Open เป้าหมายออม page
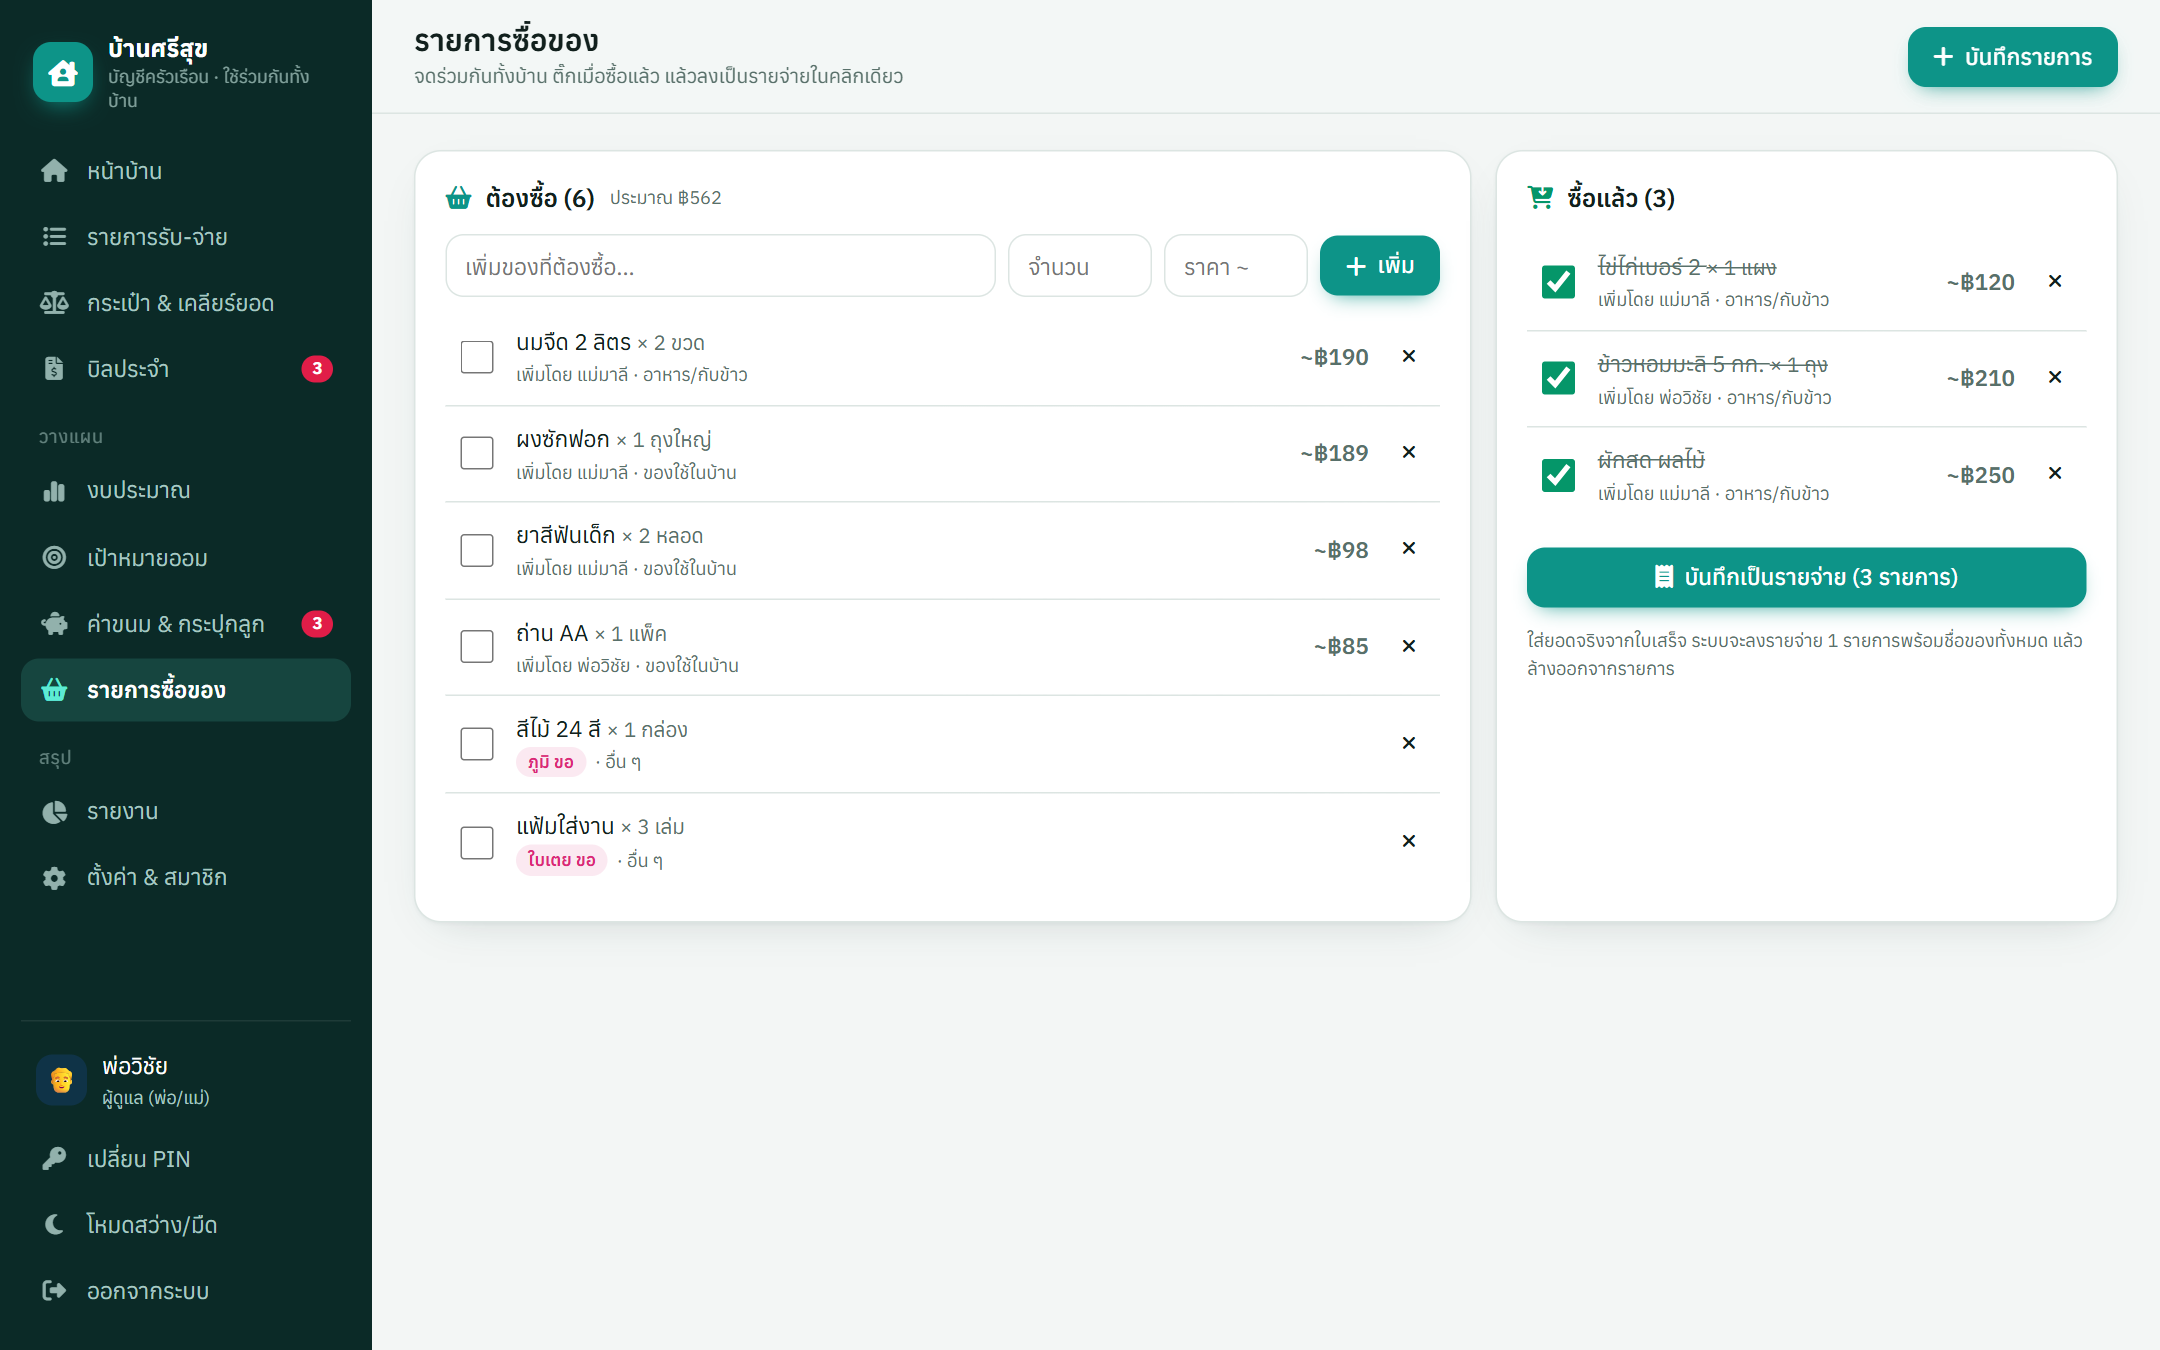The image size is (2160, 1350). pos(186,558)
